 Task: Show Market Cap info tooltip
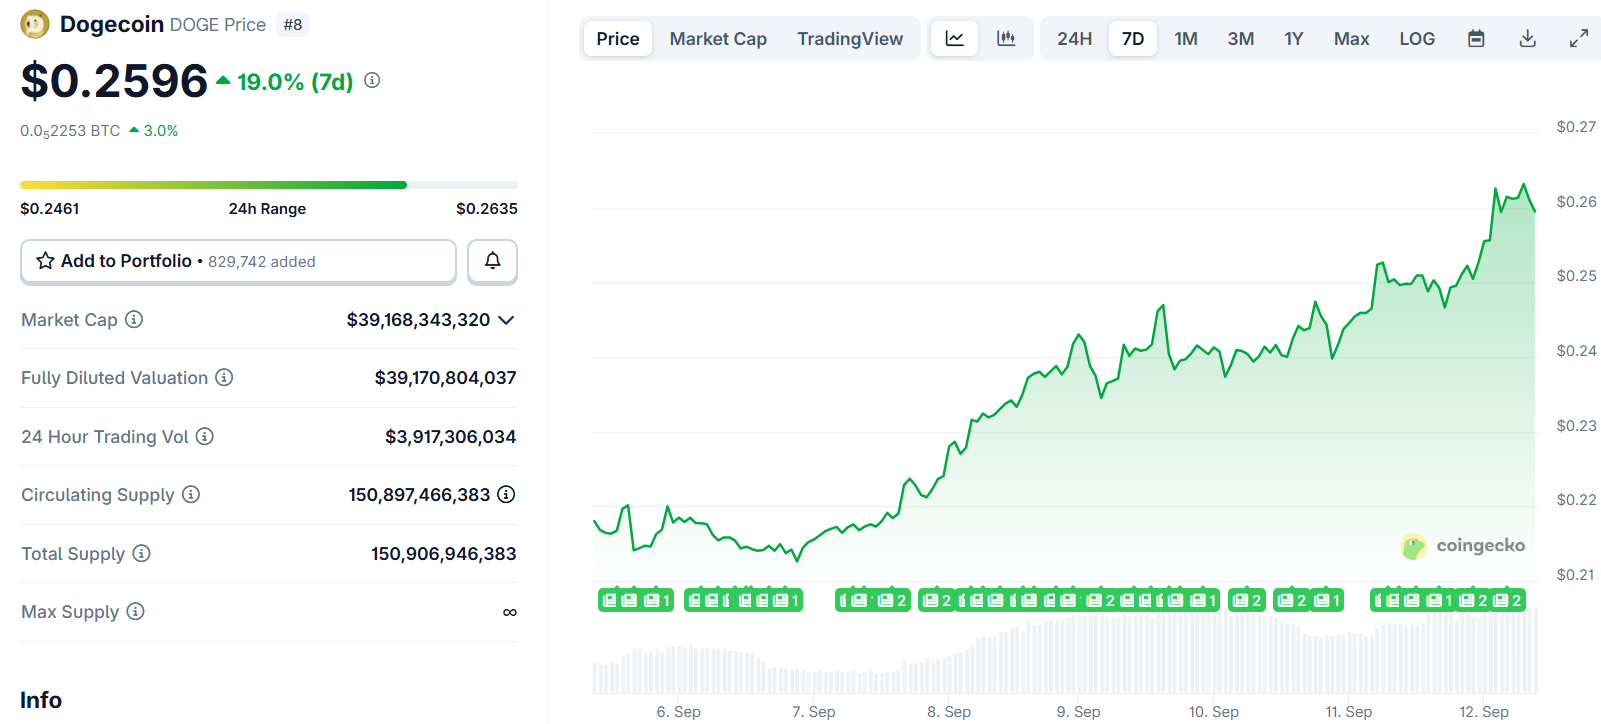[x=134, y=319]
